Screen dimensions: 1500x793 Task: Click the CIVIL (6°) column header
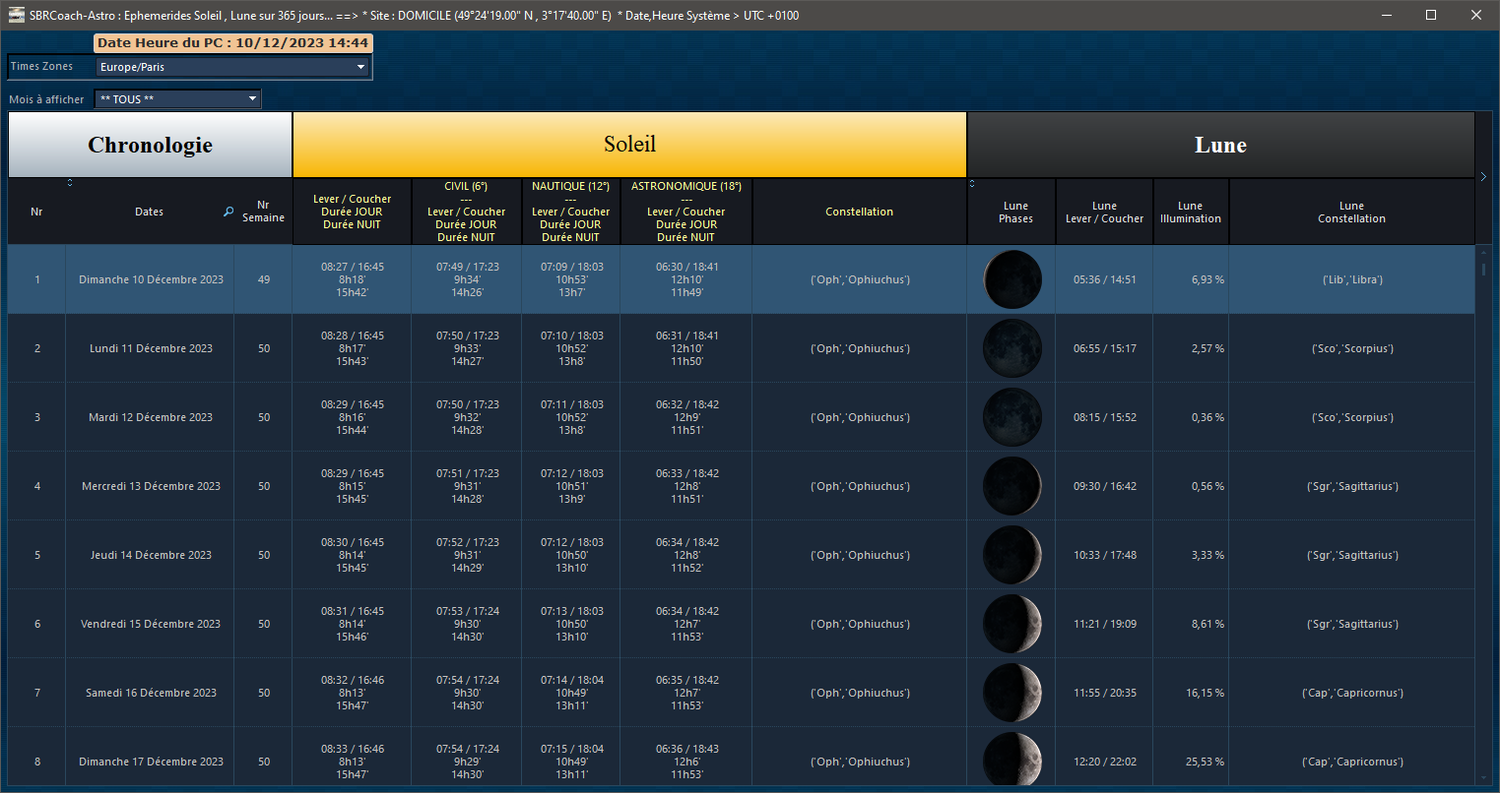pyautogui.click(x=466, y=212)
